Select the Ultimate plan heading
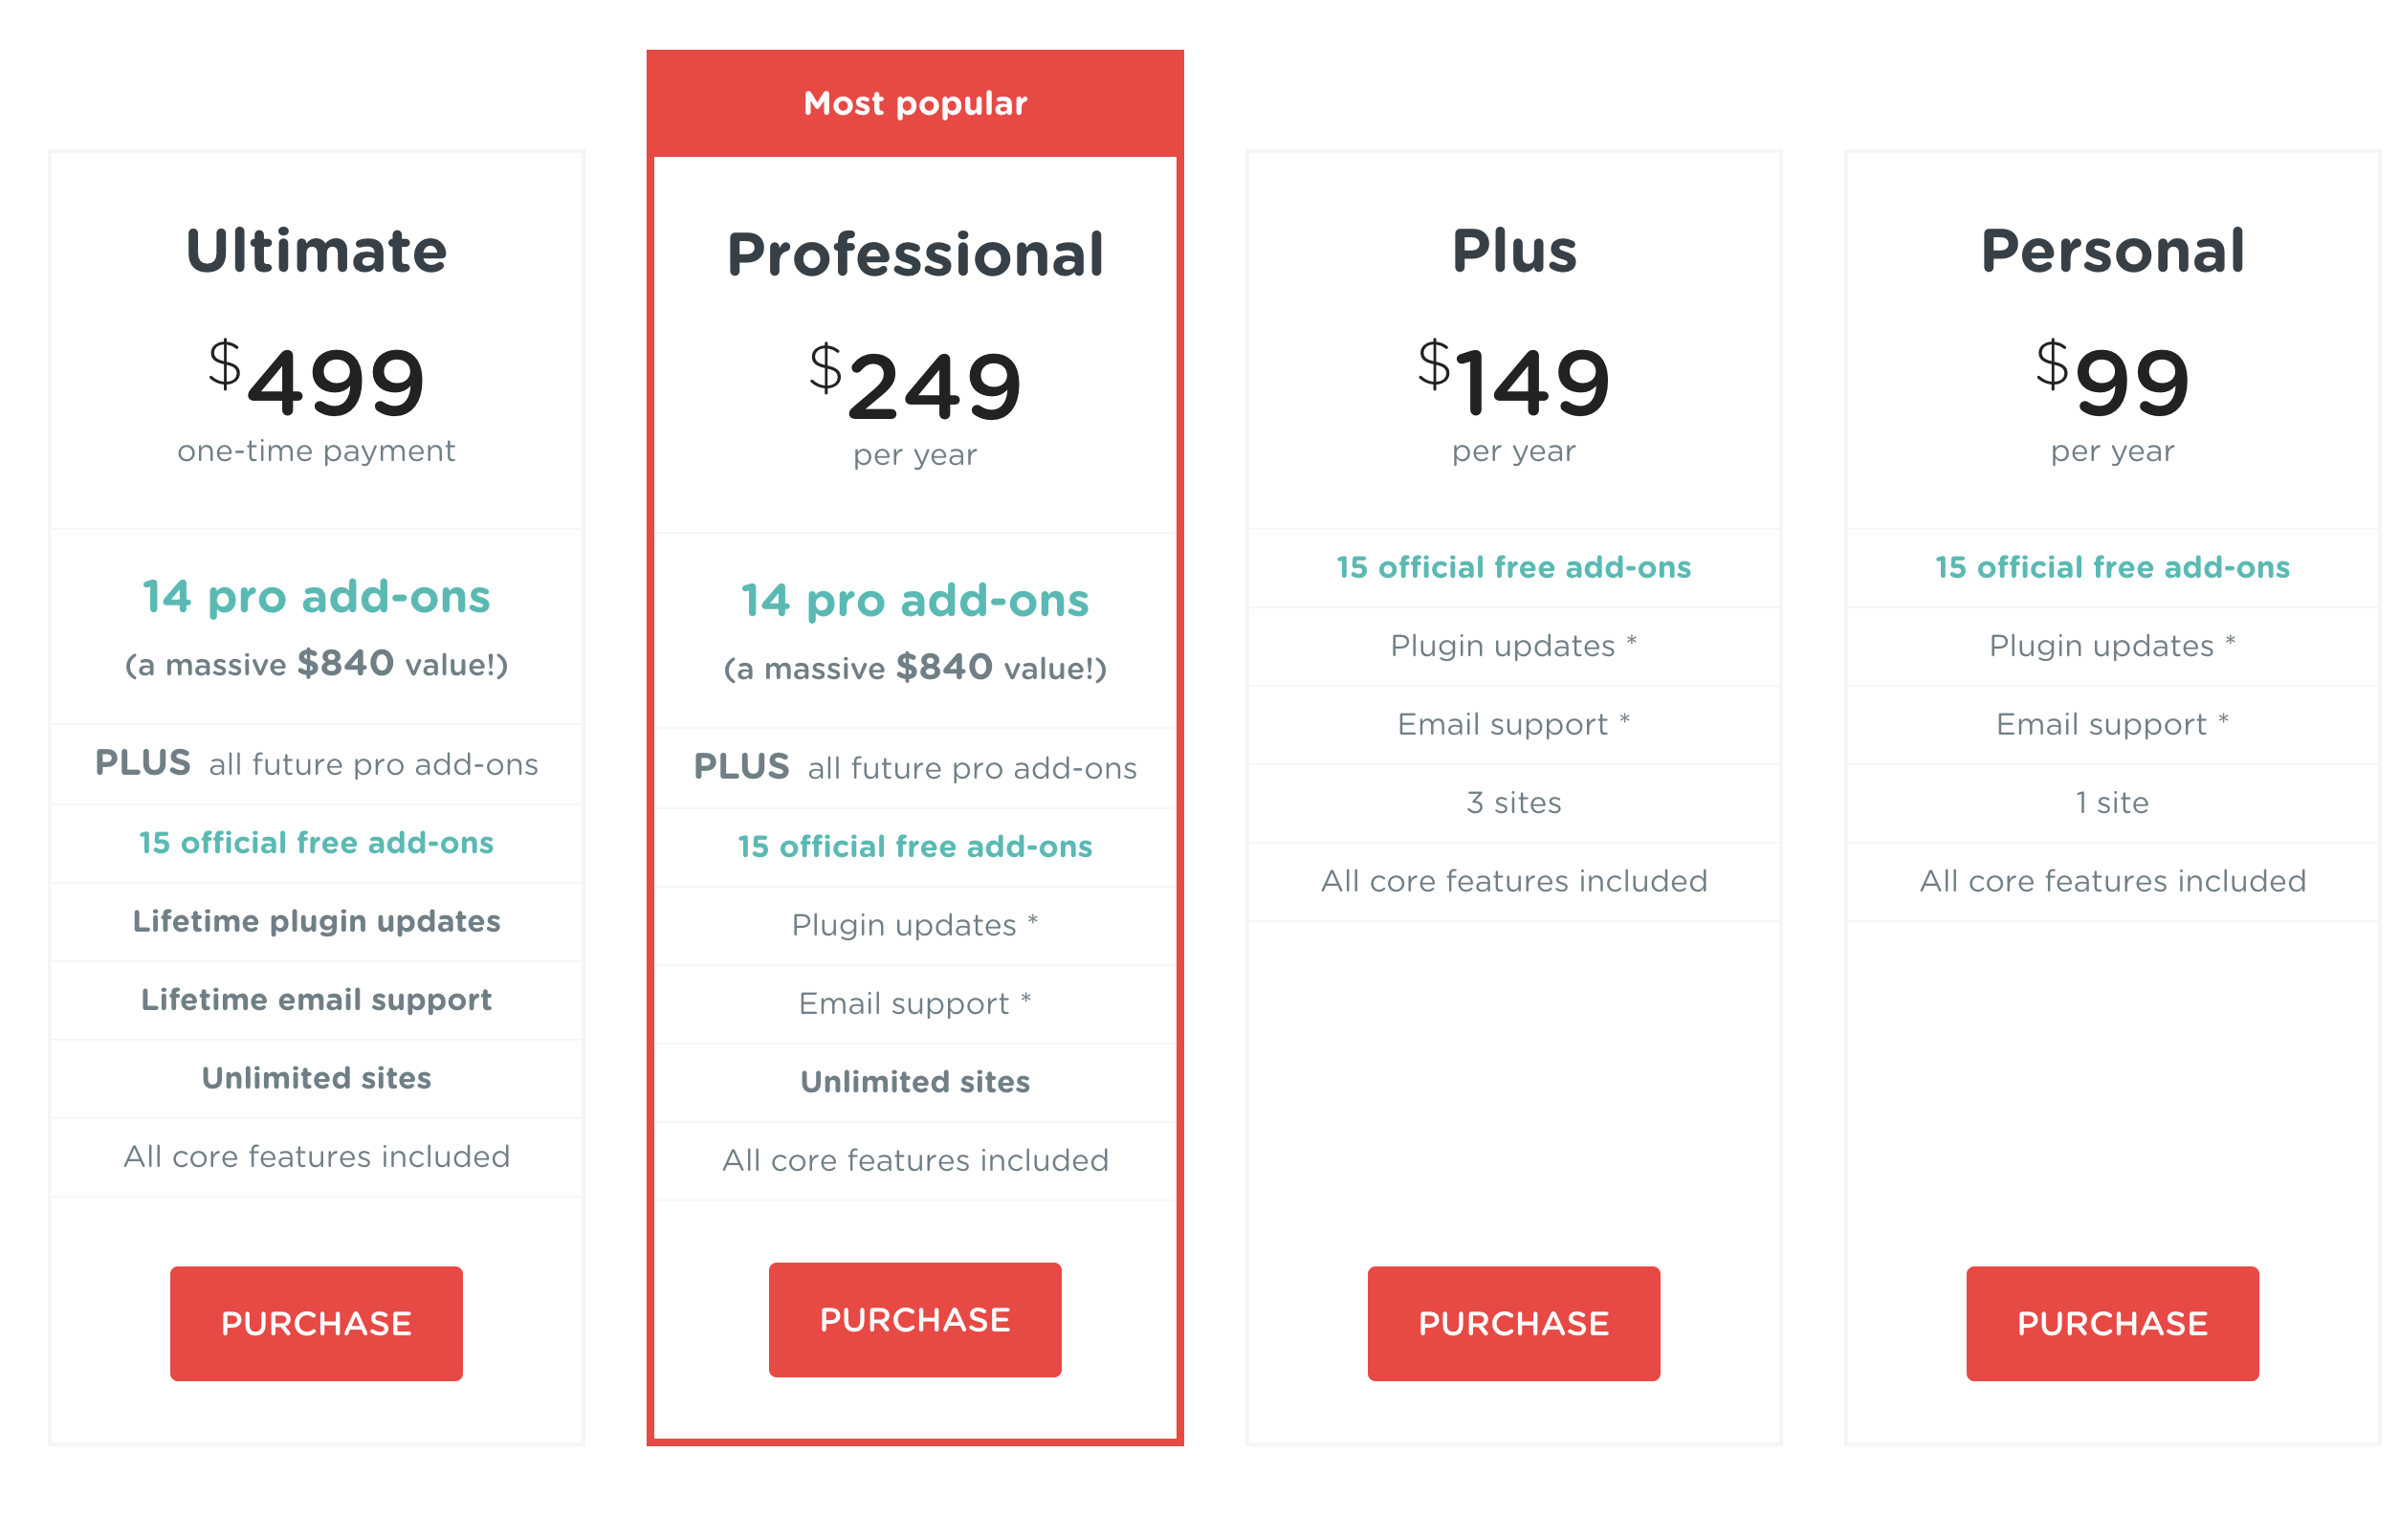The width and height of the screenshot is (2399, 1540). (316, 250)
